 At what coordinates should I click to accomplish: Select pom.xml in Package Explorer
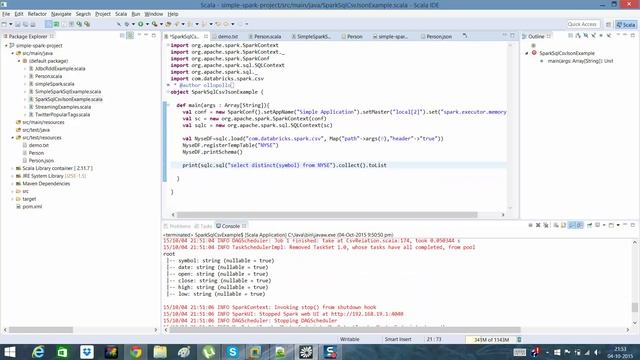coord(32,207)
